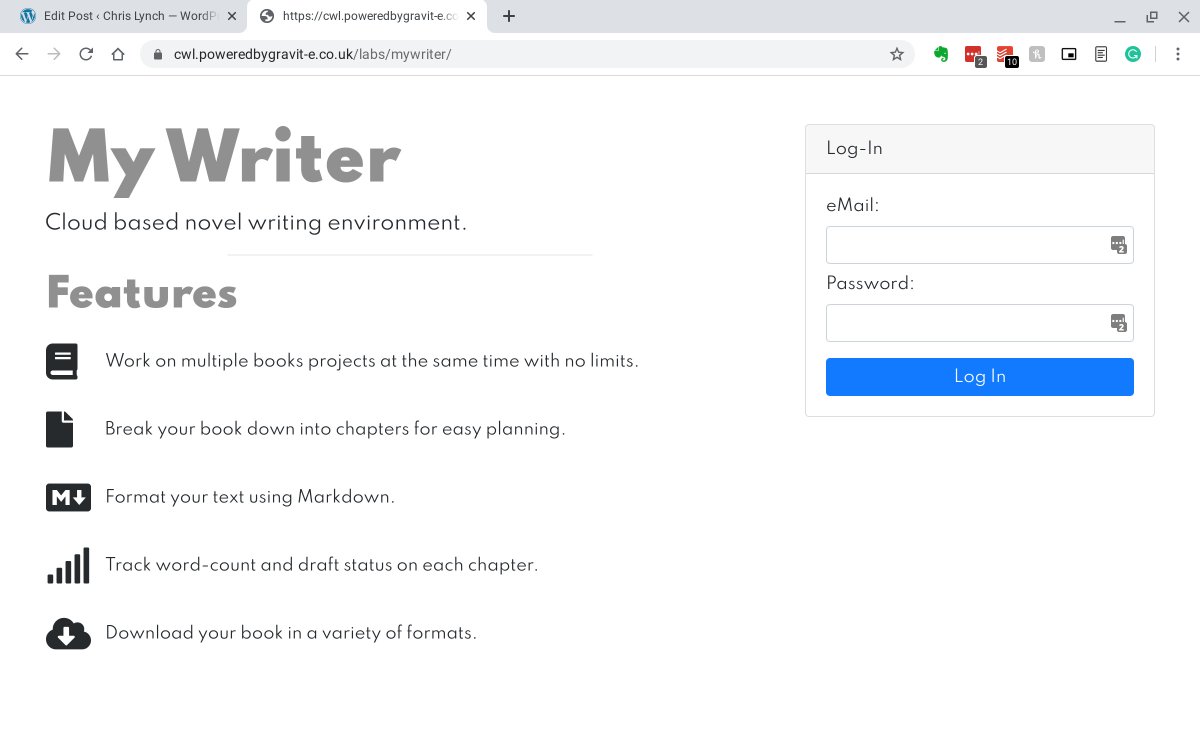1200x752 pixels.
Task: Go back to the previous page
Action: [22, 54]
